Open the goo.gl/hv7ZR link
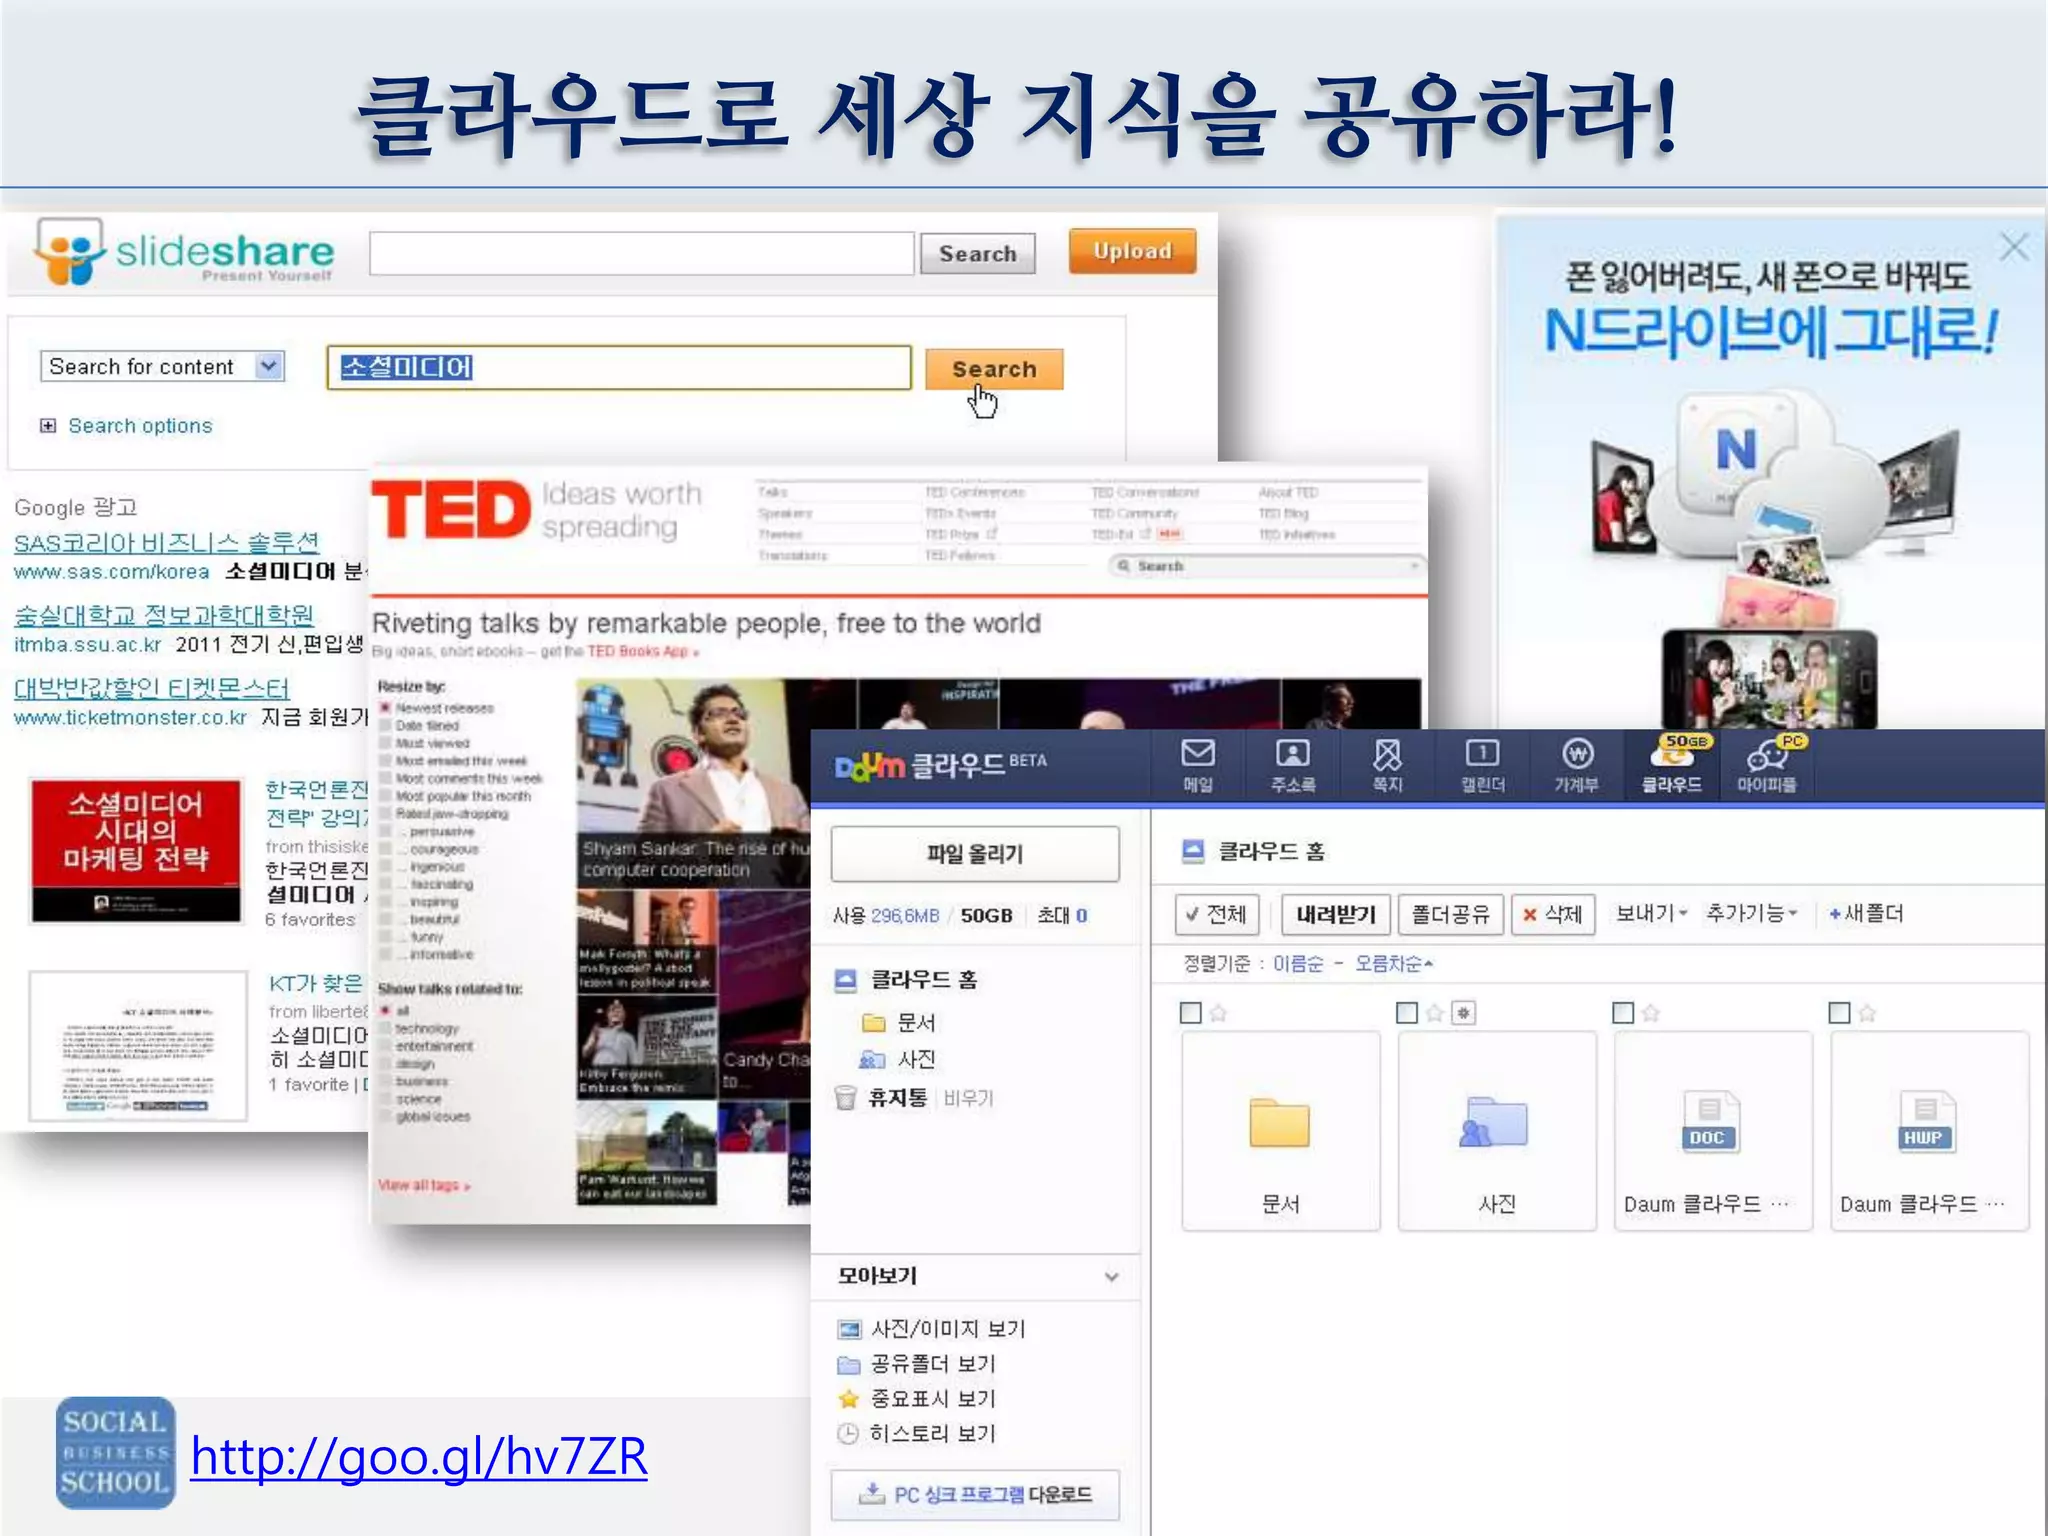Image resolution: width=2048 pixels, height=1536 pixels. pos(419,1456)
